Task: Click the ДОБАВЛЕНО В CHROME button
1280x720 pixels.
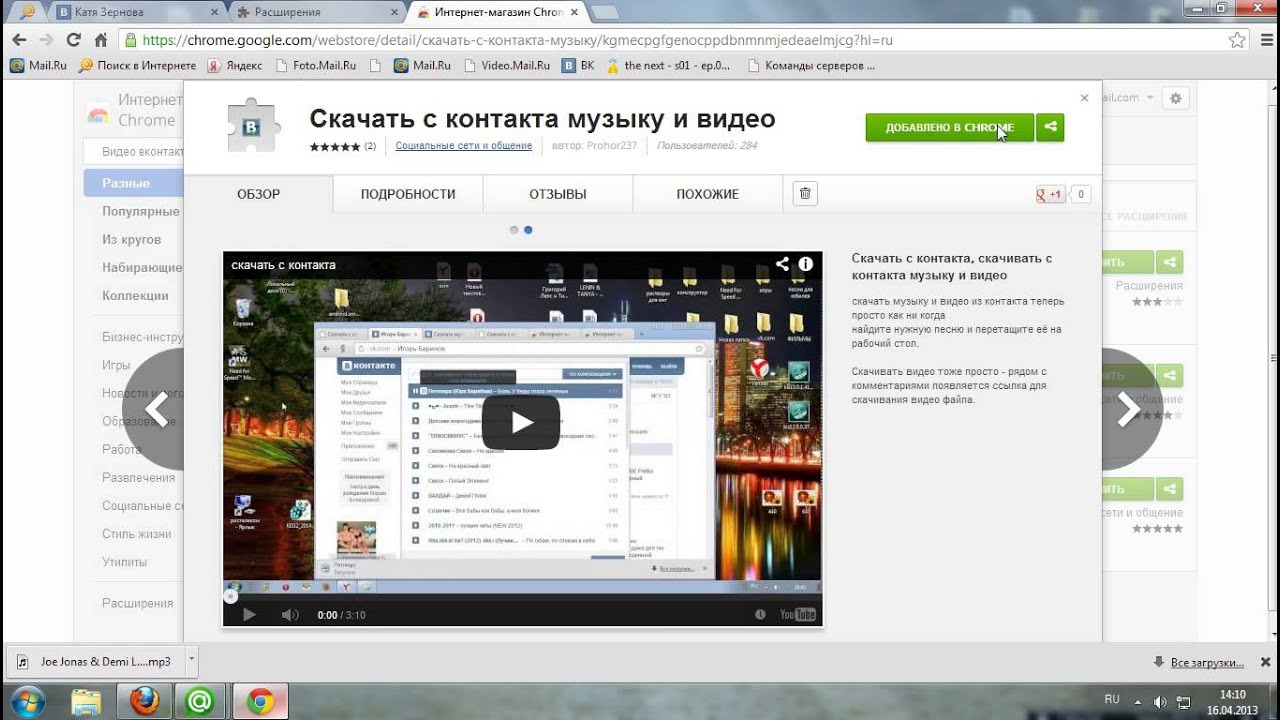Action: [950, 127]
